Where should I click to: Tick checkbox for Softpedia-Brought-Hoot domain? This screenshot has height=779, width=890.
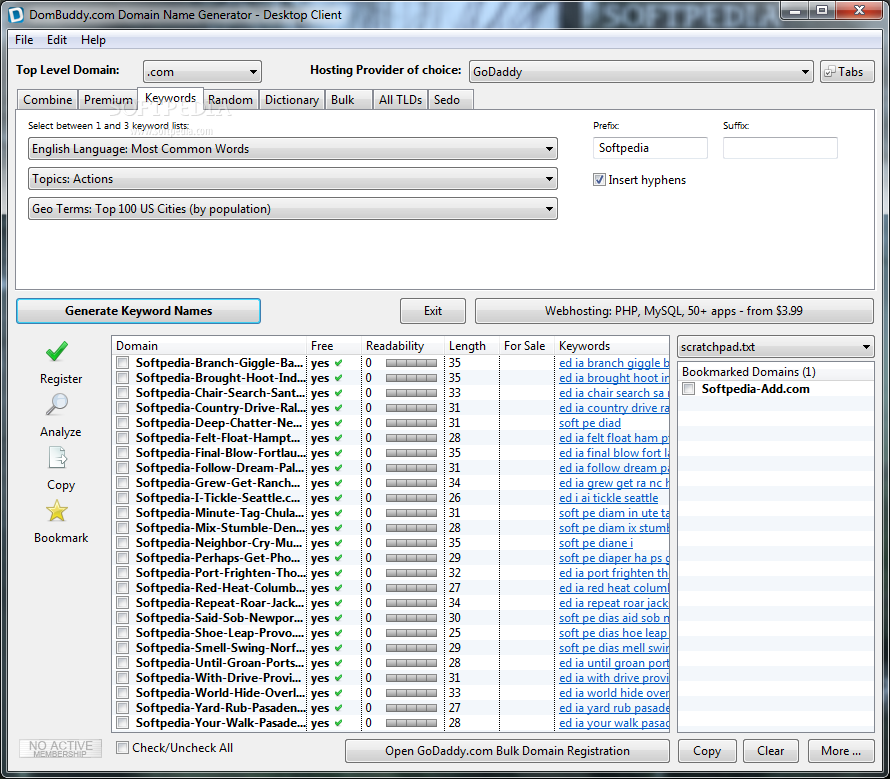point(123,378)
